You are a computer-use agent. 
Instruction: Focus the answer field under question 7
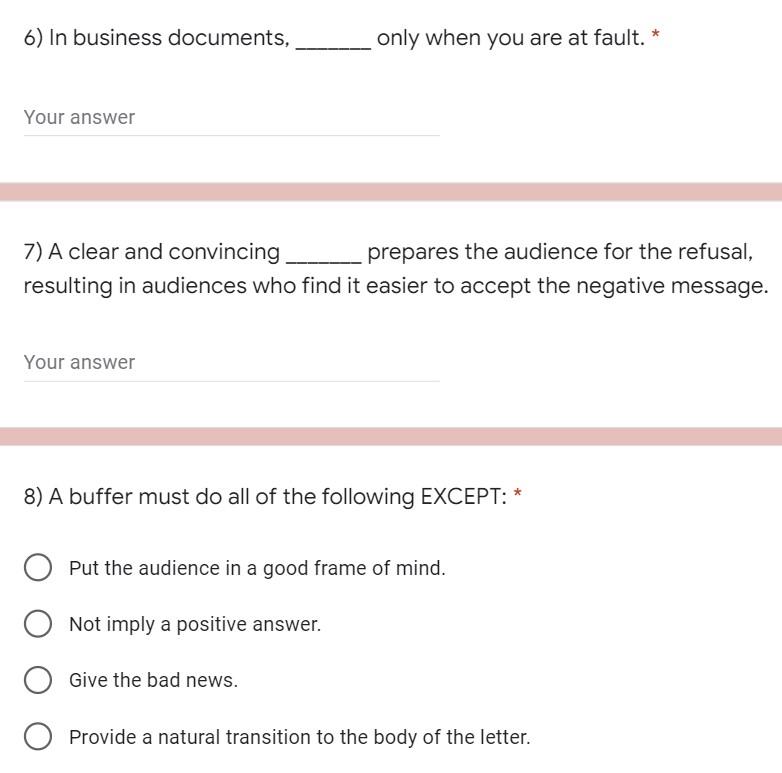click(x=231, y=362)
